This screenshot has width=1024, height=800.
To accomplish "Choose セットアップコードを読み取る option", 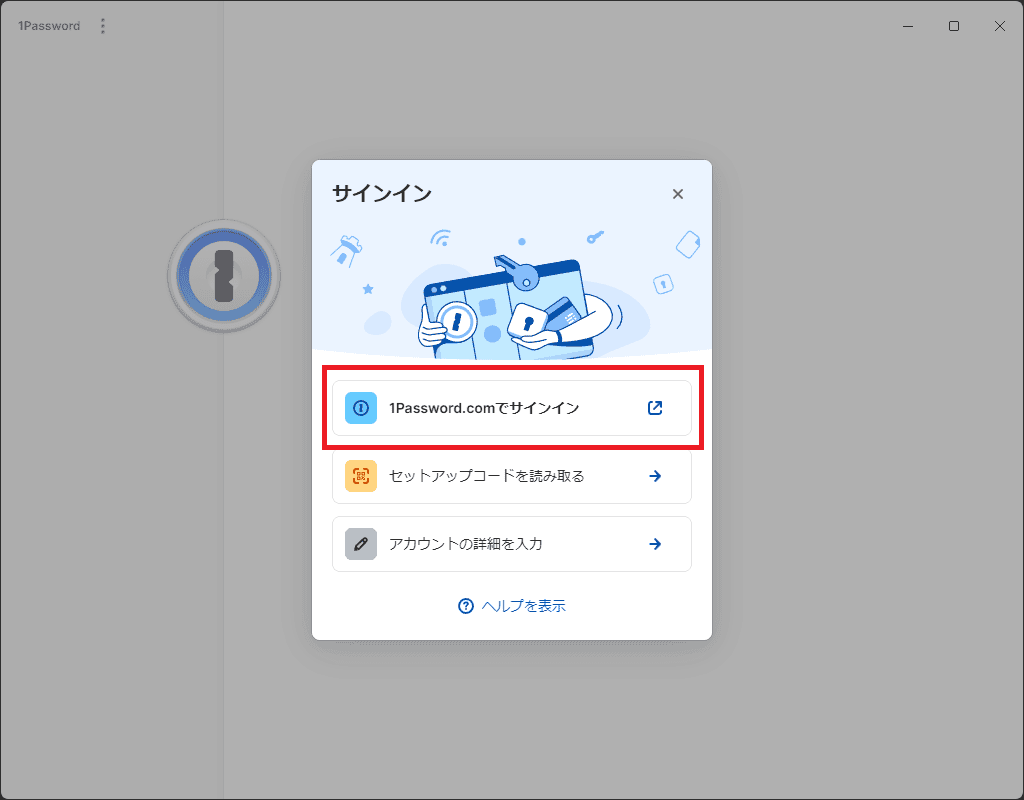I will [511, 476].
